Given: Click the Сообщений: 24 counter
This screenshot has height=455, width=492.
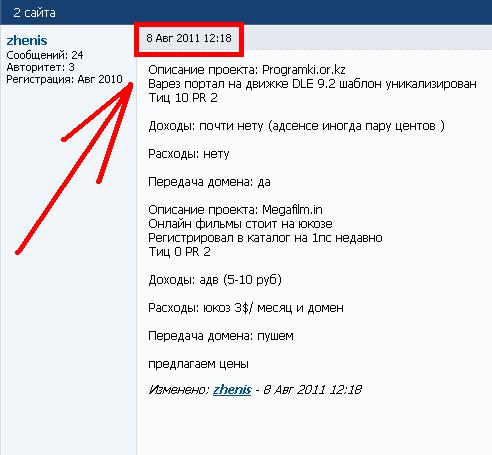Looking at the screenshot, I should pos(45,55).
